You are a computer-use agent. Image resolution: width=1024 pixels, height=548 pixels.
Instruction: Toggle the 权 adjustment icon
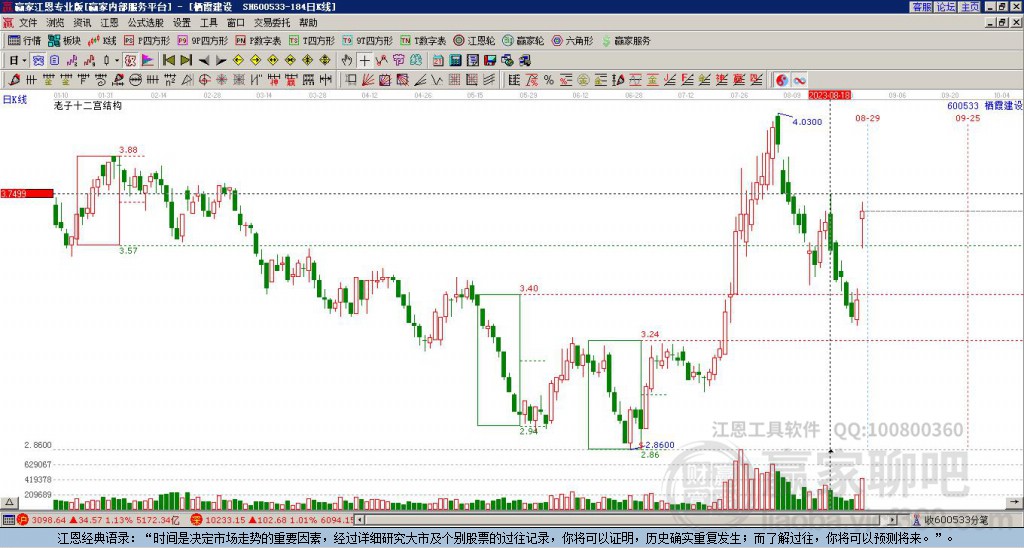pyautogui.click(x=130, y=61)
